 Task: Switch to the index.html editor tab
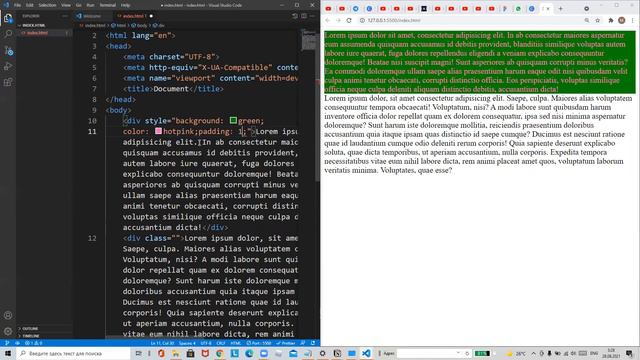[133, 16]
